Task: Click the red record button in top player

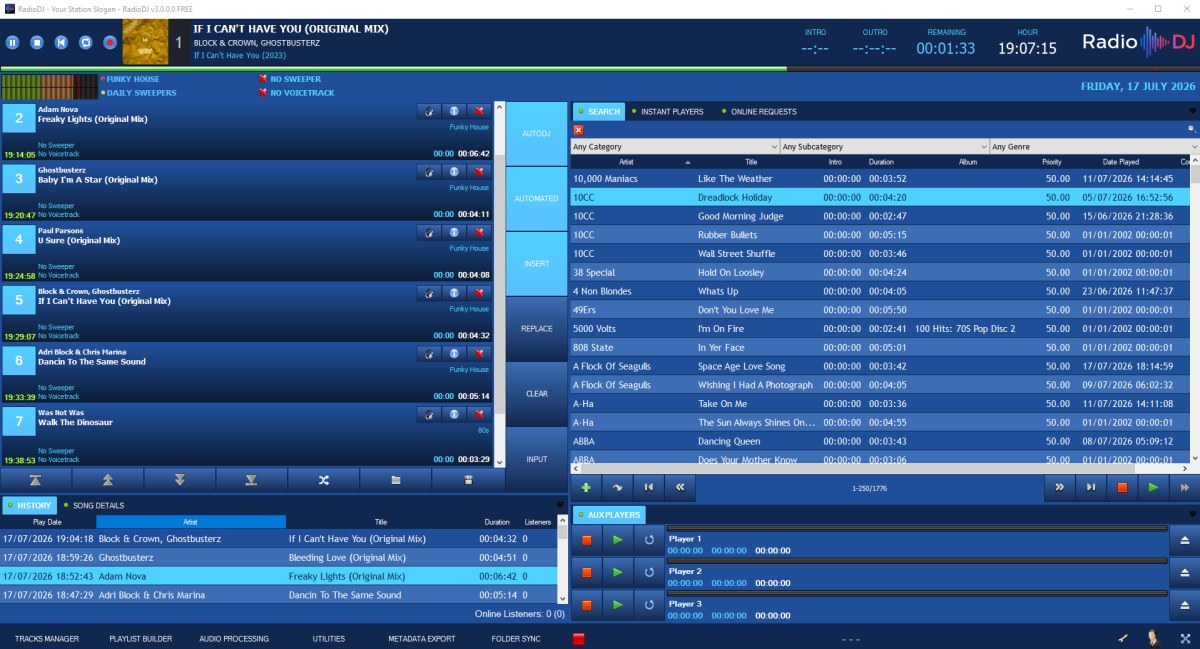Action: tap(109, 42)
